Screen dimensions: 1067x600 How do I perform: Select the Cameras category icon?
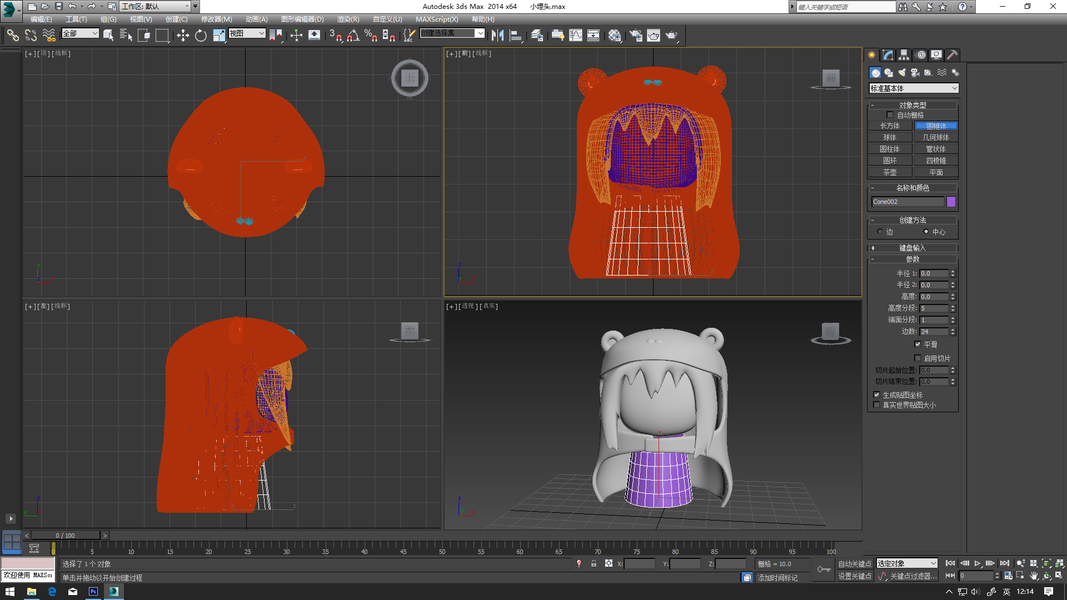[915, 73]
